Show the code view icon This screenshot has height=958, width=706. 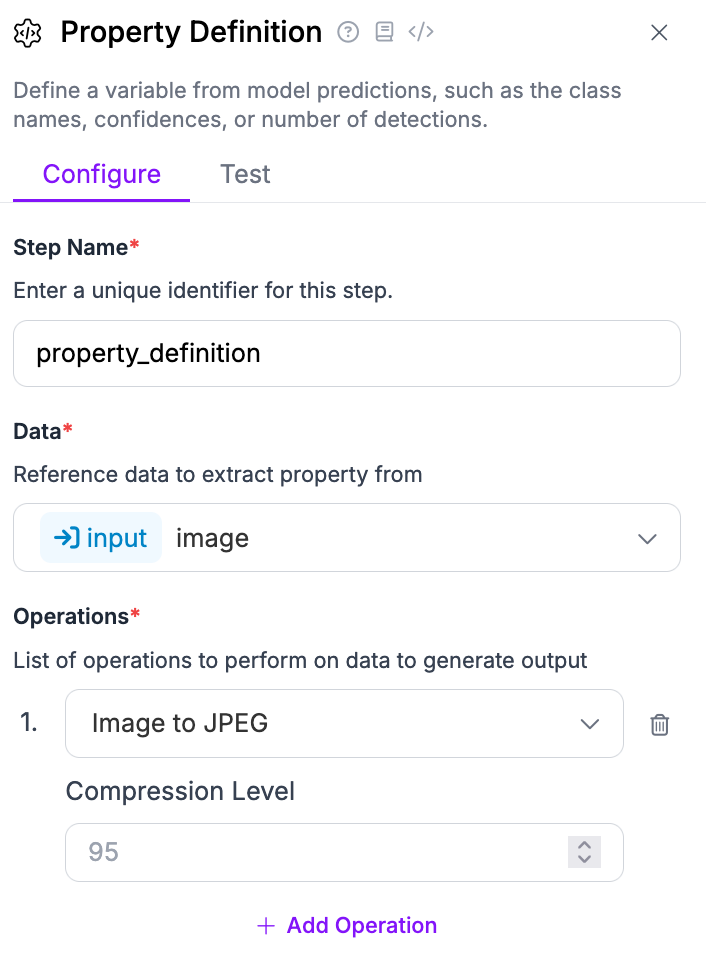[x=421, y=33]
